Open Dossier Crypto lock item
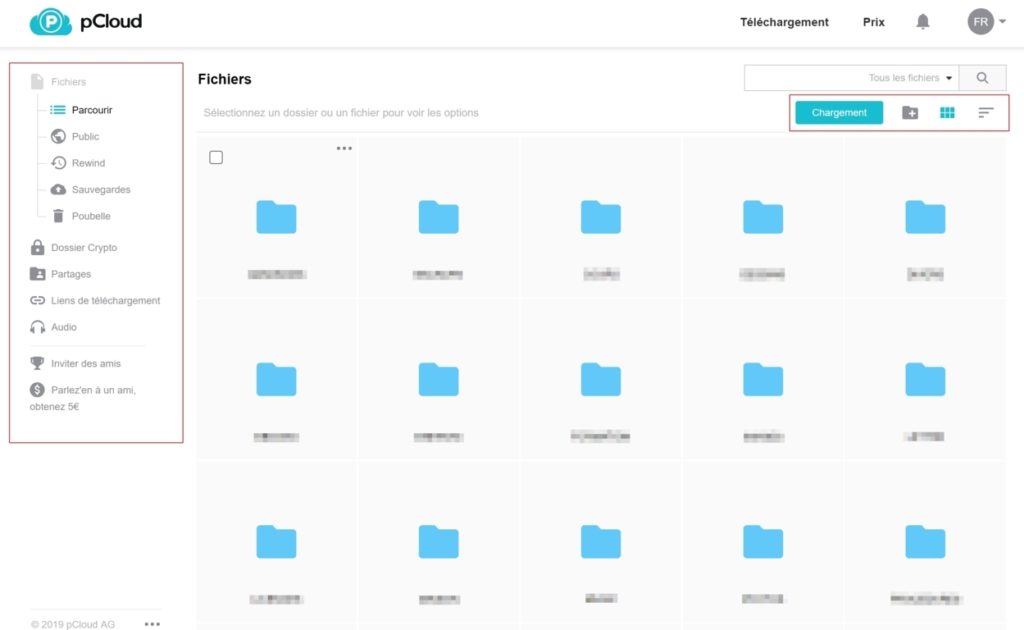This screenshot has width=1024, height=630. point(84,248)
